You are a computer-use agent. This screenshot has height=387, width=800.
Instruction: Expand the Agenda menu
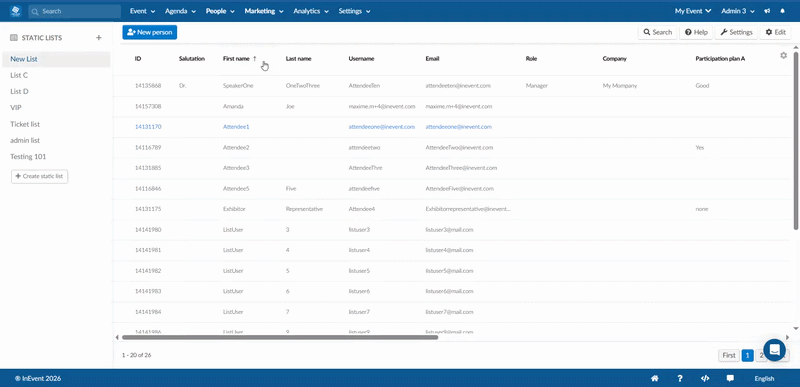tap(181, 11)
